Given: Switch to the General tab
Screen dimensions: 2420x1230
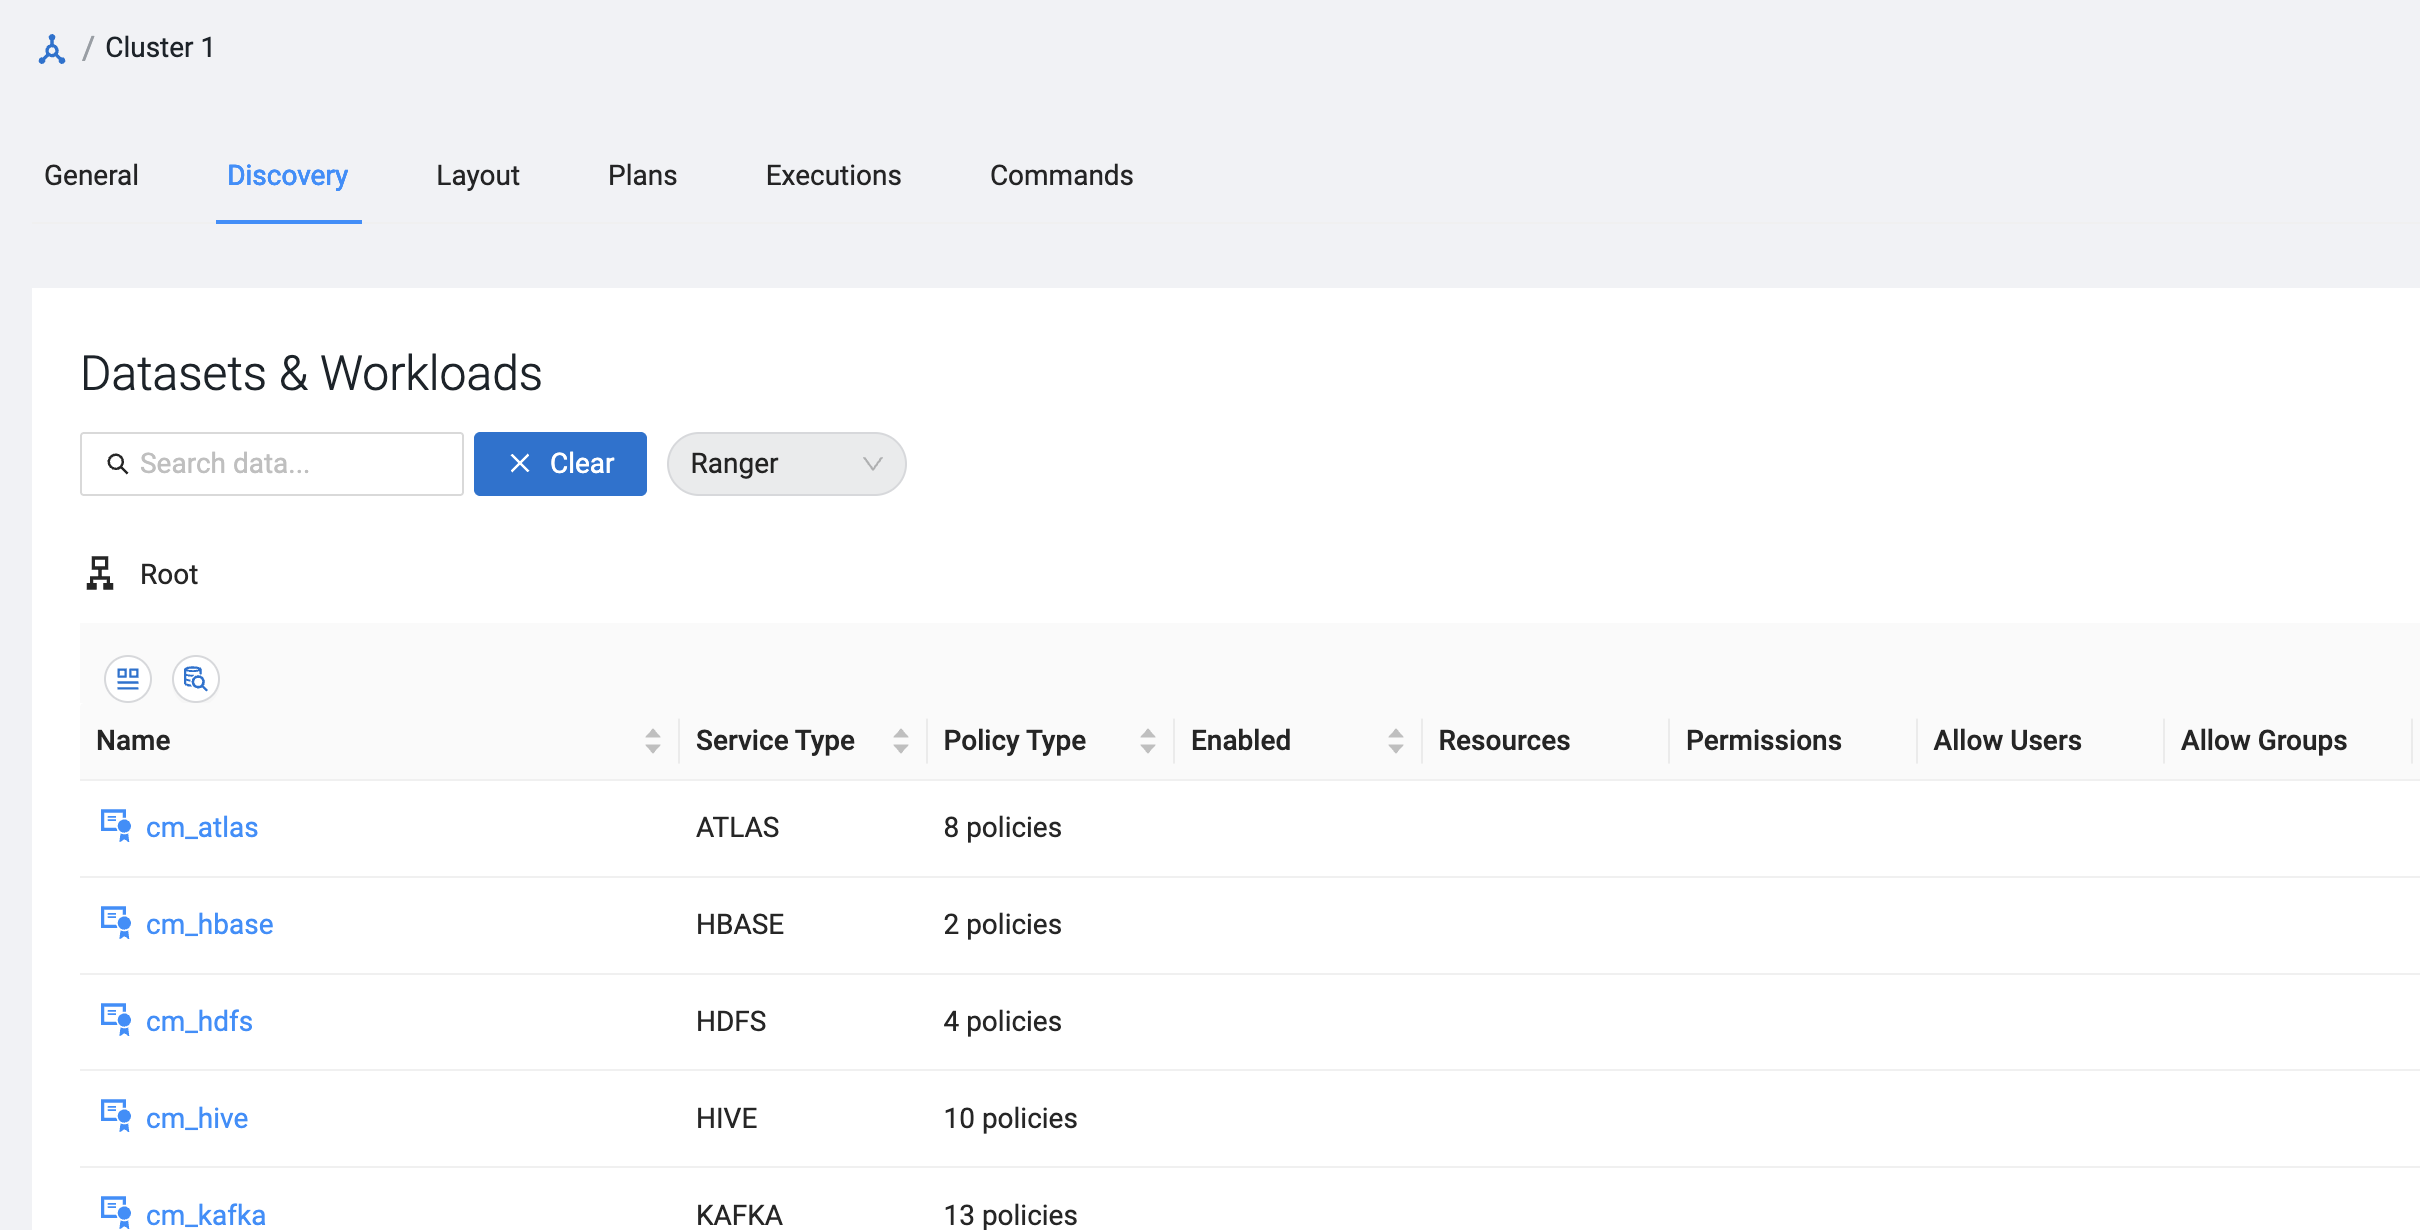Looking at the screenshot, I should point(91,176).
